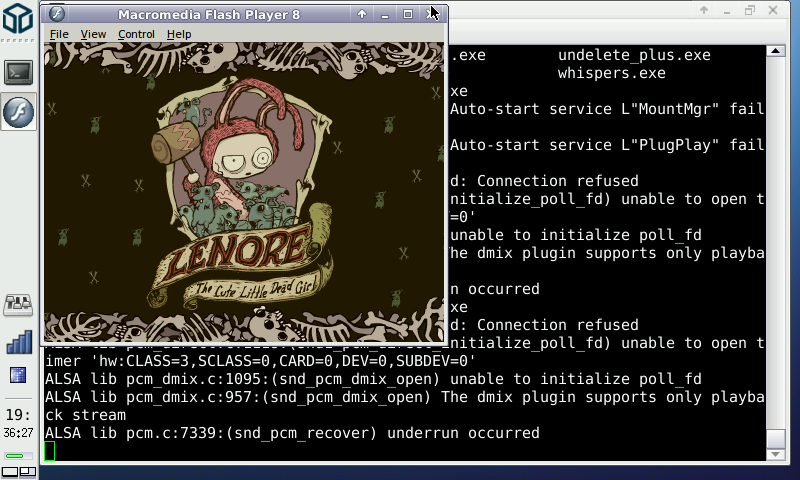Viewport: 800px width, 480px height.
Task: Open the File menu in Flash Player
Action: click(59, 34)
